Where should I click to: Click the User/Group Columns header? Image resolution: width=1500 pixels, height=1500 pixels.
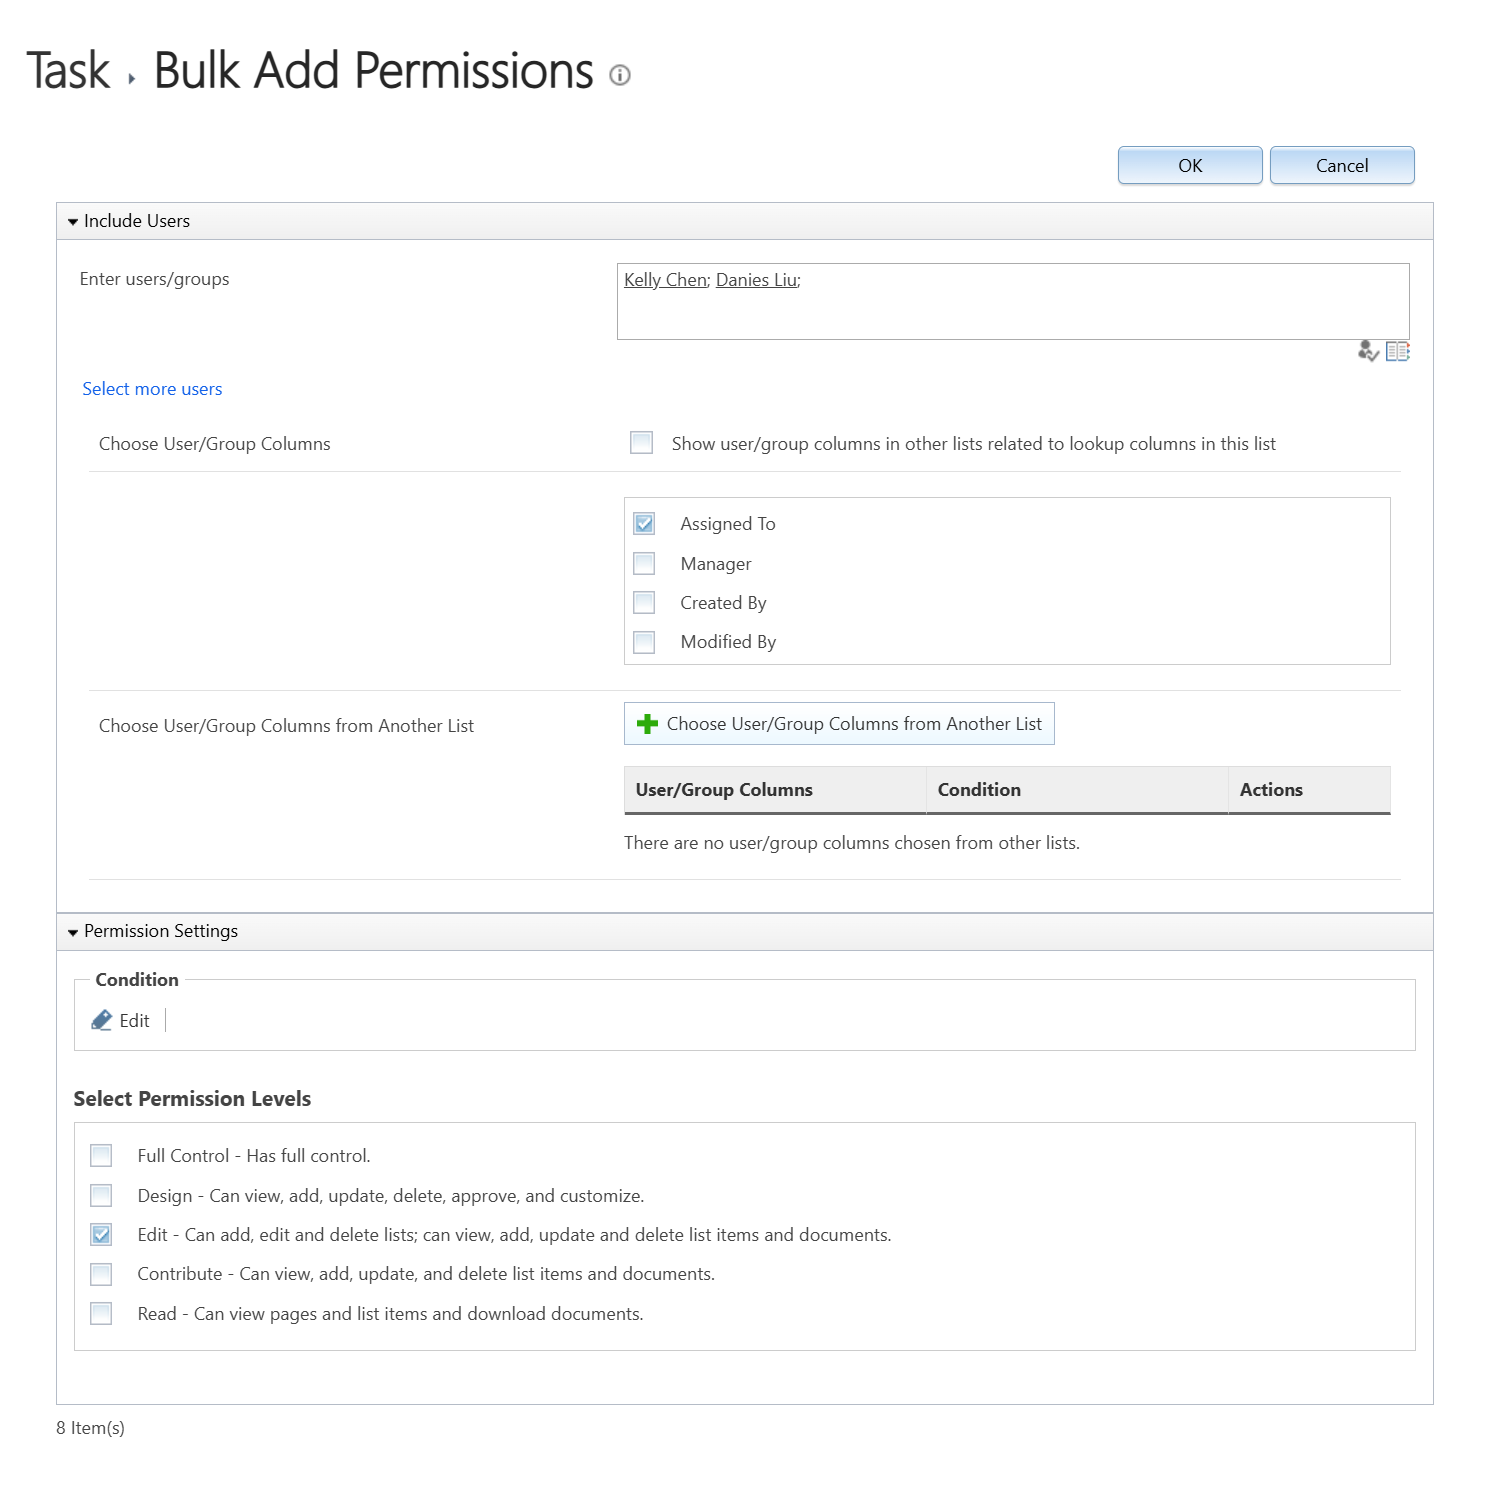point(724,790)
